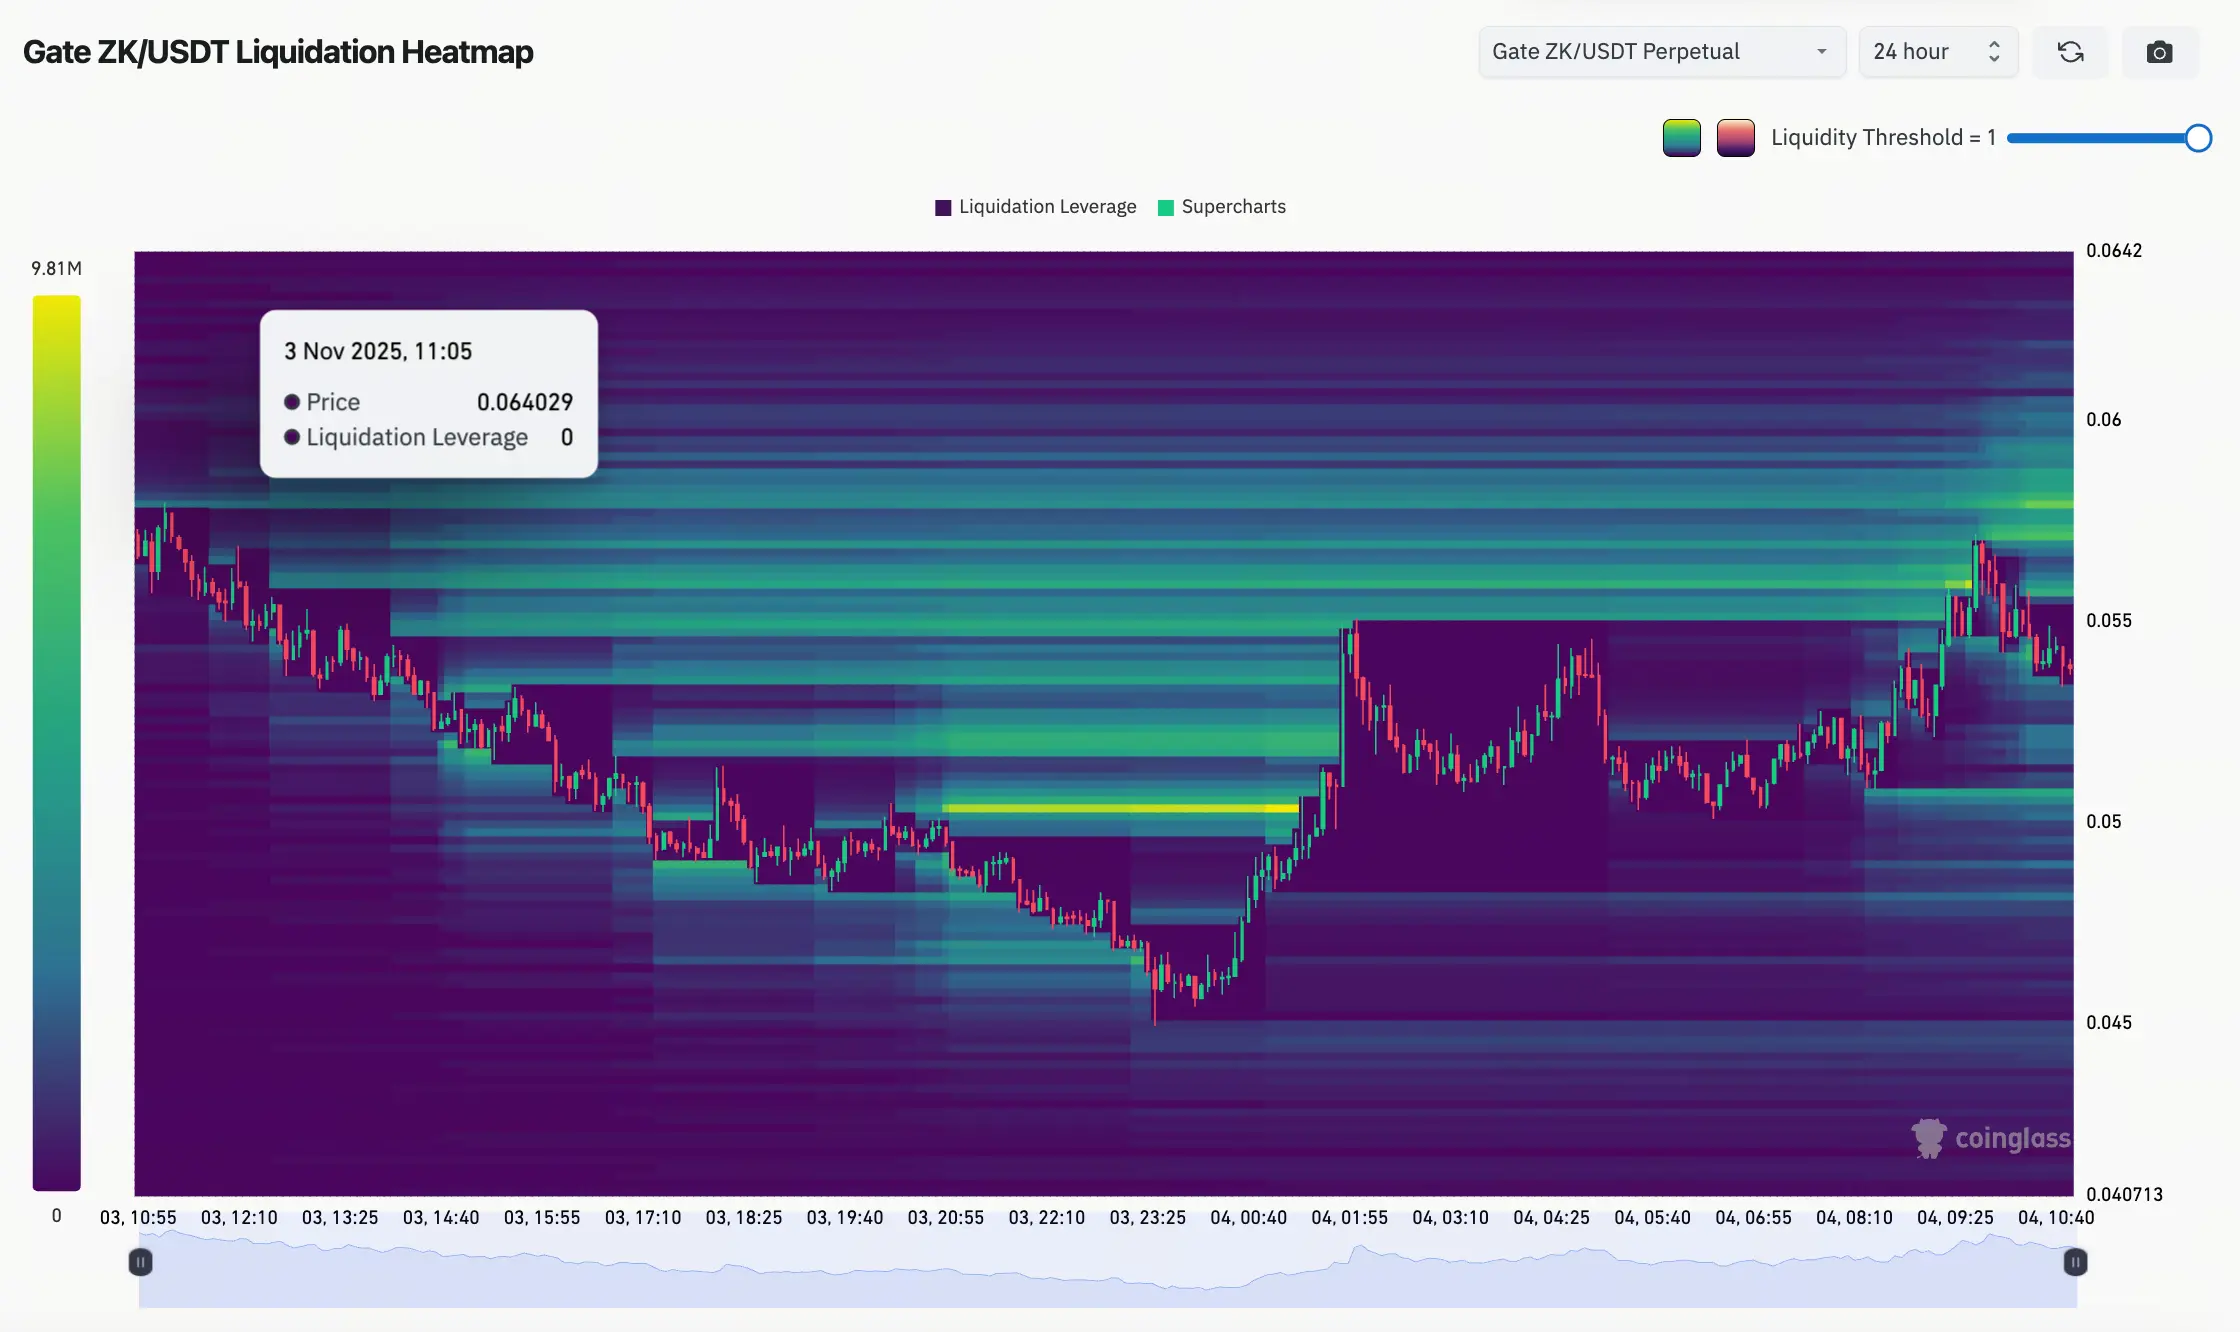The image size is (2240, 1332).
Task: Click the refresh chart icon
Action: pos(2070,52)
